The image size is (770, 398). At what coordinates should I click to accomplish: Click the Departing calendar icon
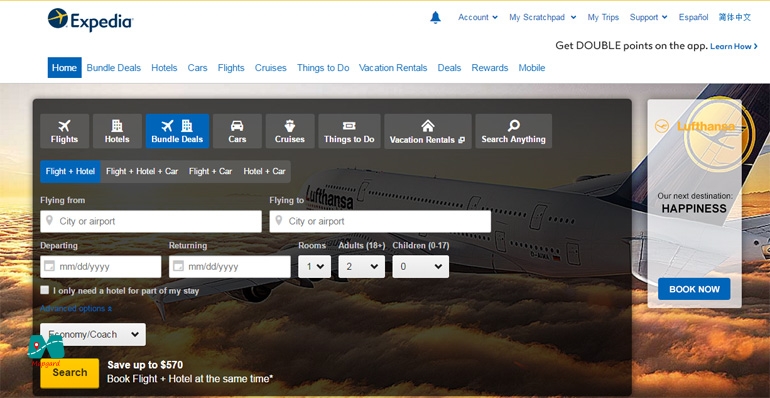tap(49, 266)
